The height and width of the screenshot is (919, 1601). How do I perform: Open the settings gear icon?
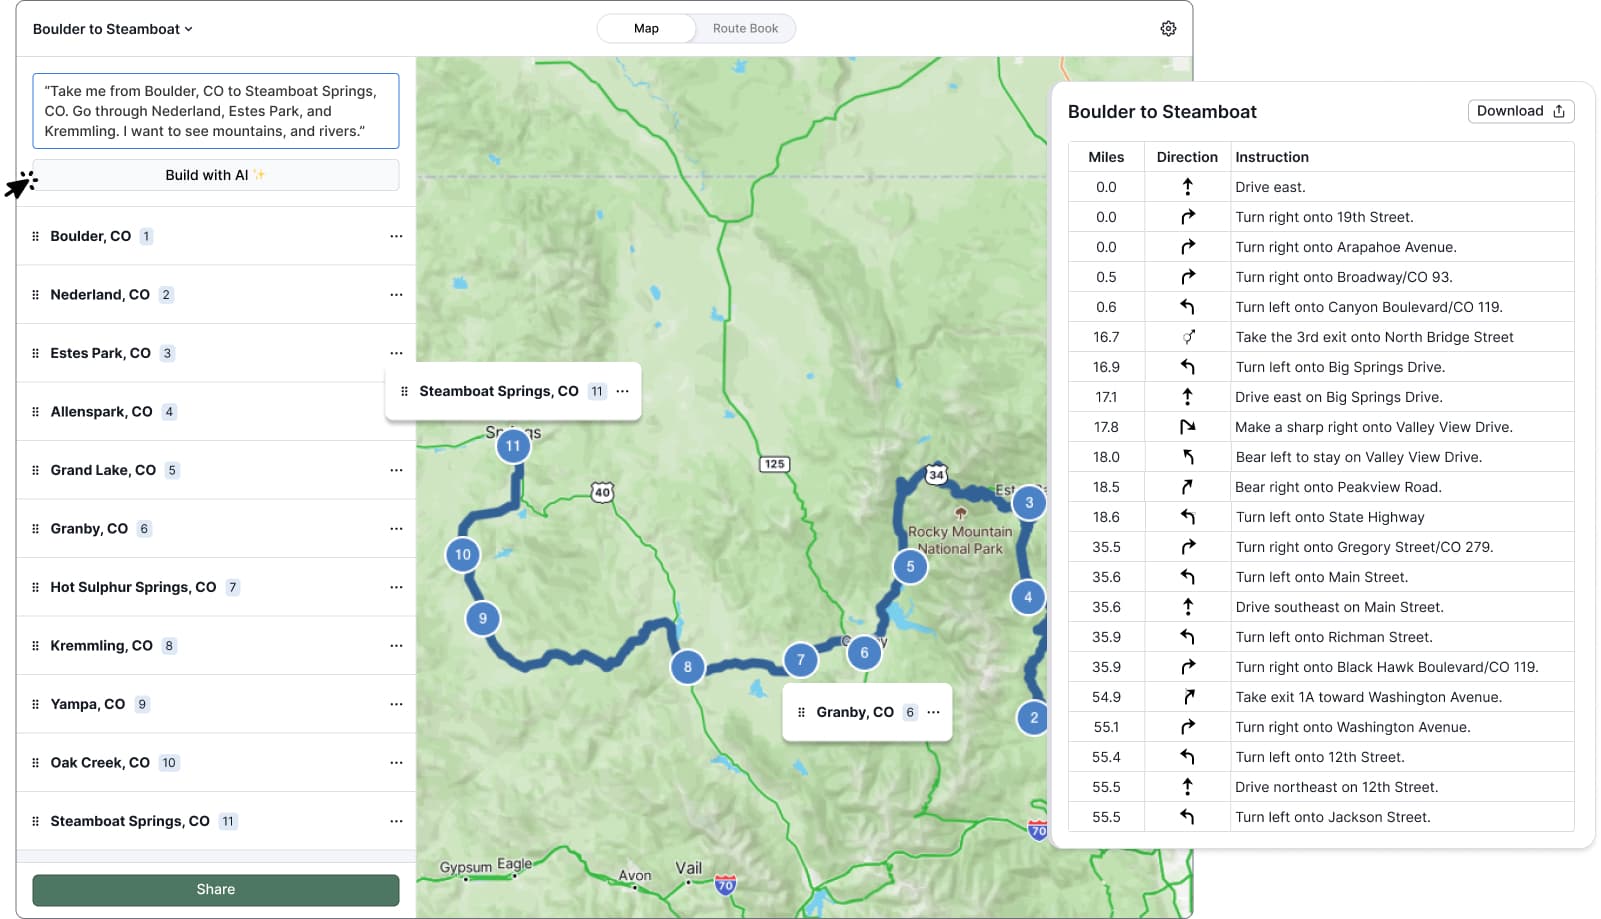[x=1168, y=28]
